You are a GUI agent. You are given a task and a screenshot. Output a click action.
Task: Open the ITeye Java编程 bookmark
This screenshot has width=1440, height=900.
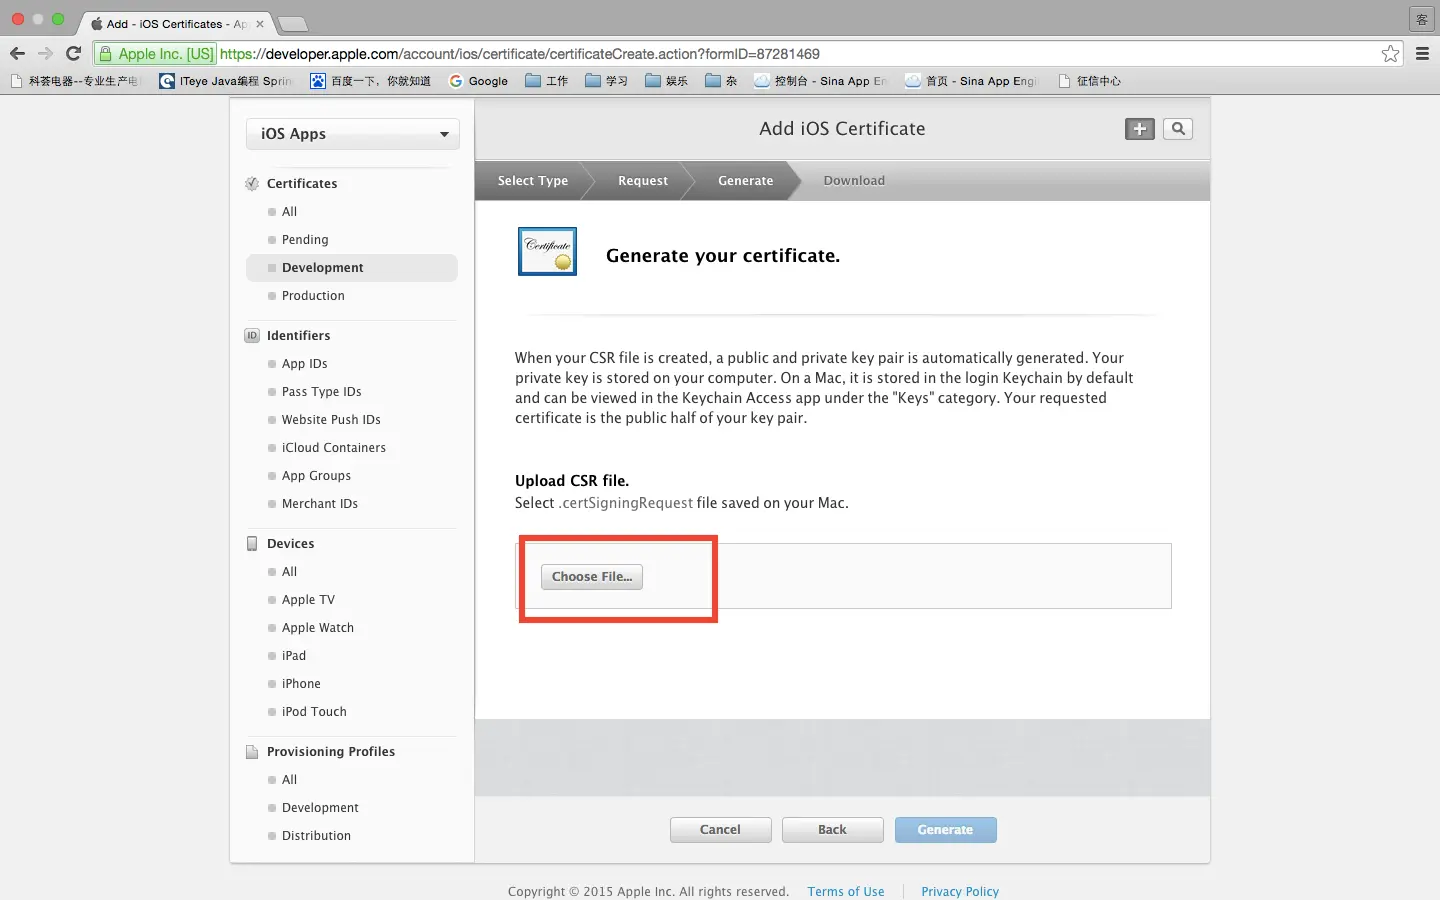pos(226,81)
